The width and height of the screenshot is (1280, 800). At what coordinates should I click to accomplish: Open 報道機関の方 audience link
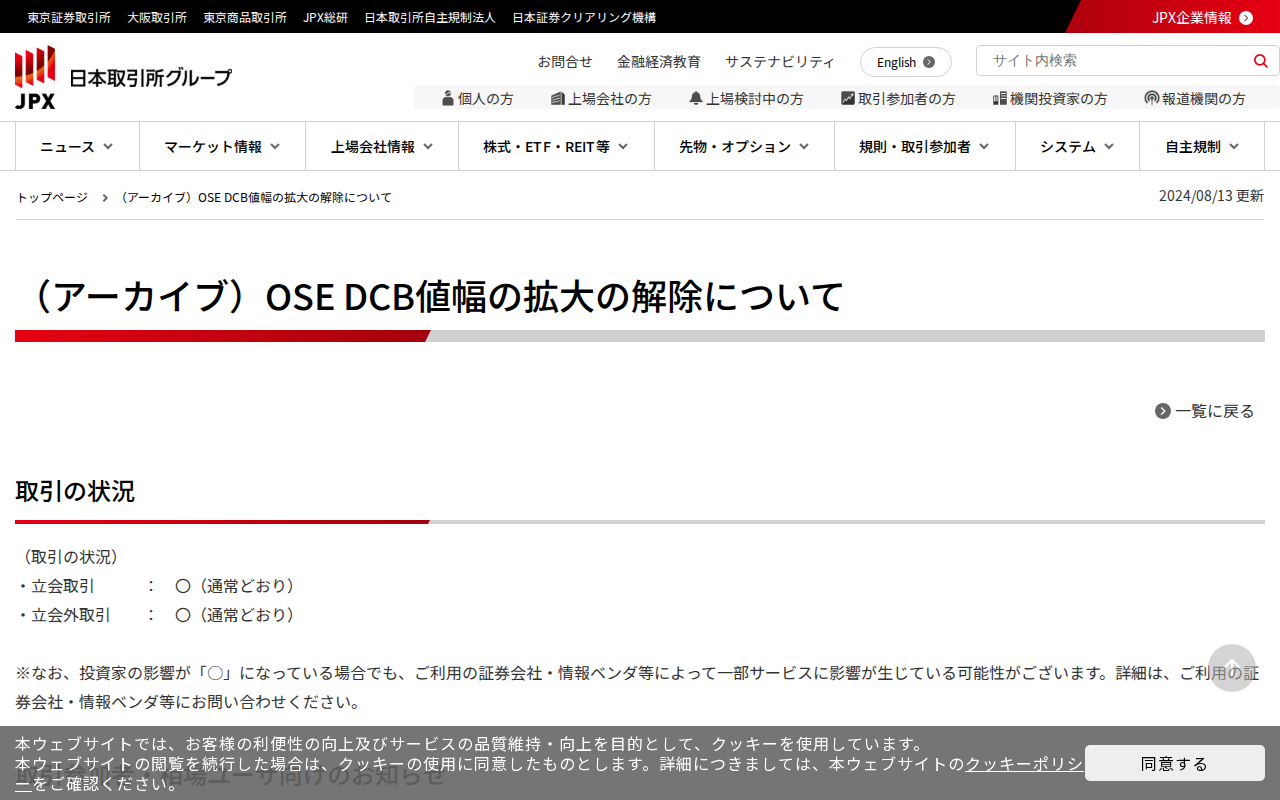[x=1195, y=98]
